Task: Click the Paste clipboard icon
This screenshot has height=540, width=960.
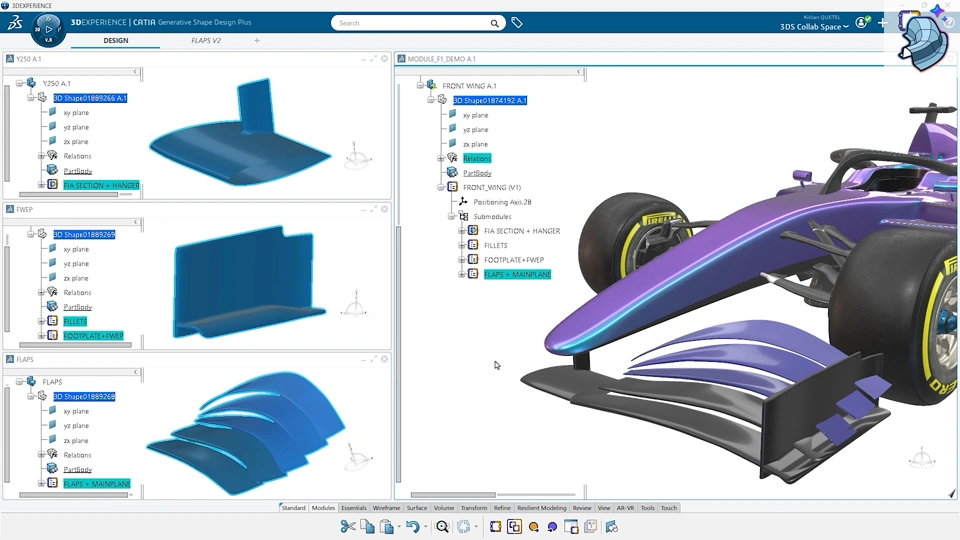Action: [387, 527]
